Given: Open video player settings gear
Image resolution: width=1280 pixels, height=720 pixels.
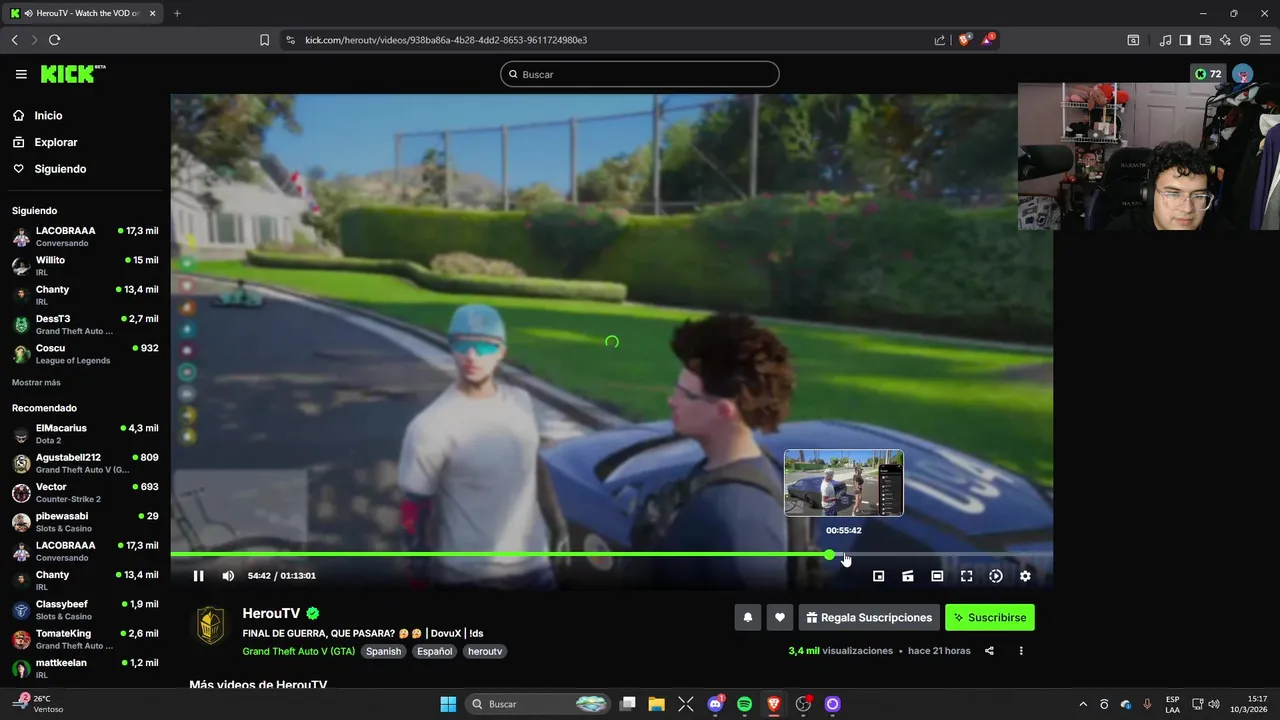Looking at the screenshot, I should pos(1025,576).
